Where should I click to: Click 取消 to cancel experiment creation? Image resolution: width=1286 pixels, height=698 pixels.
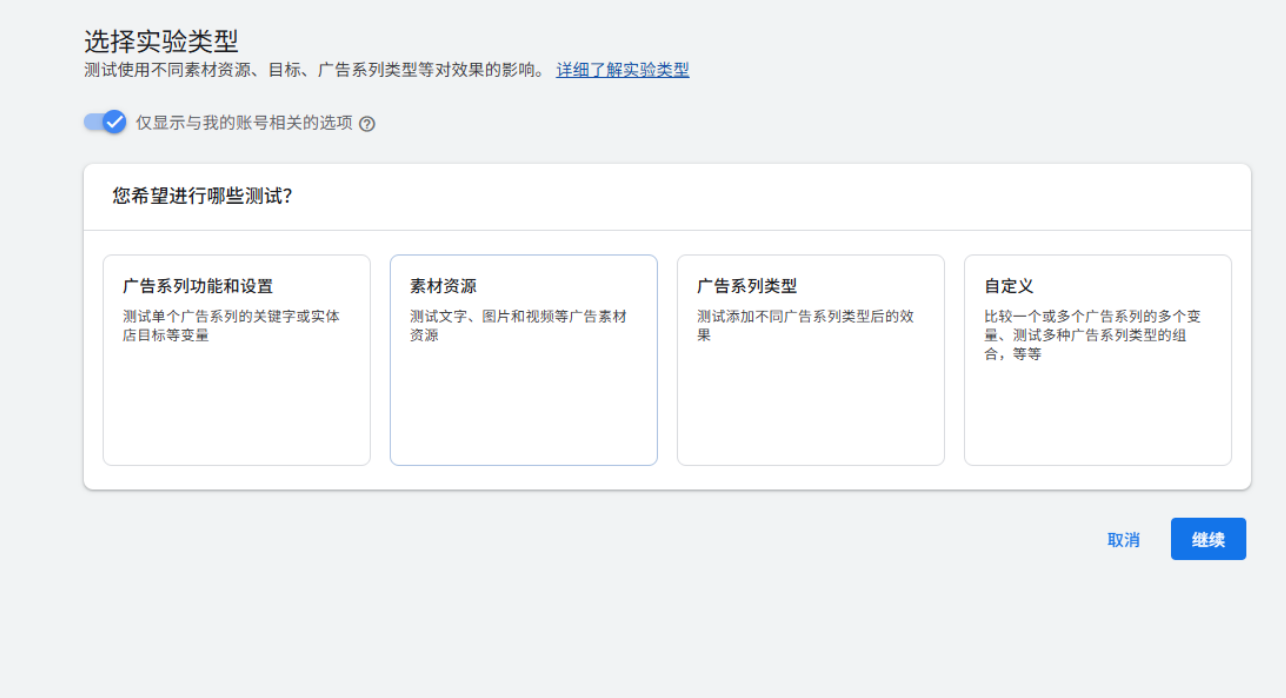pos(1123,539)
